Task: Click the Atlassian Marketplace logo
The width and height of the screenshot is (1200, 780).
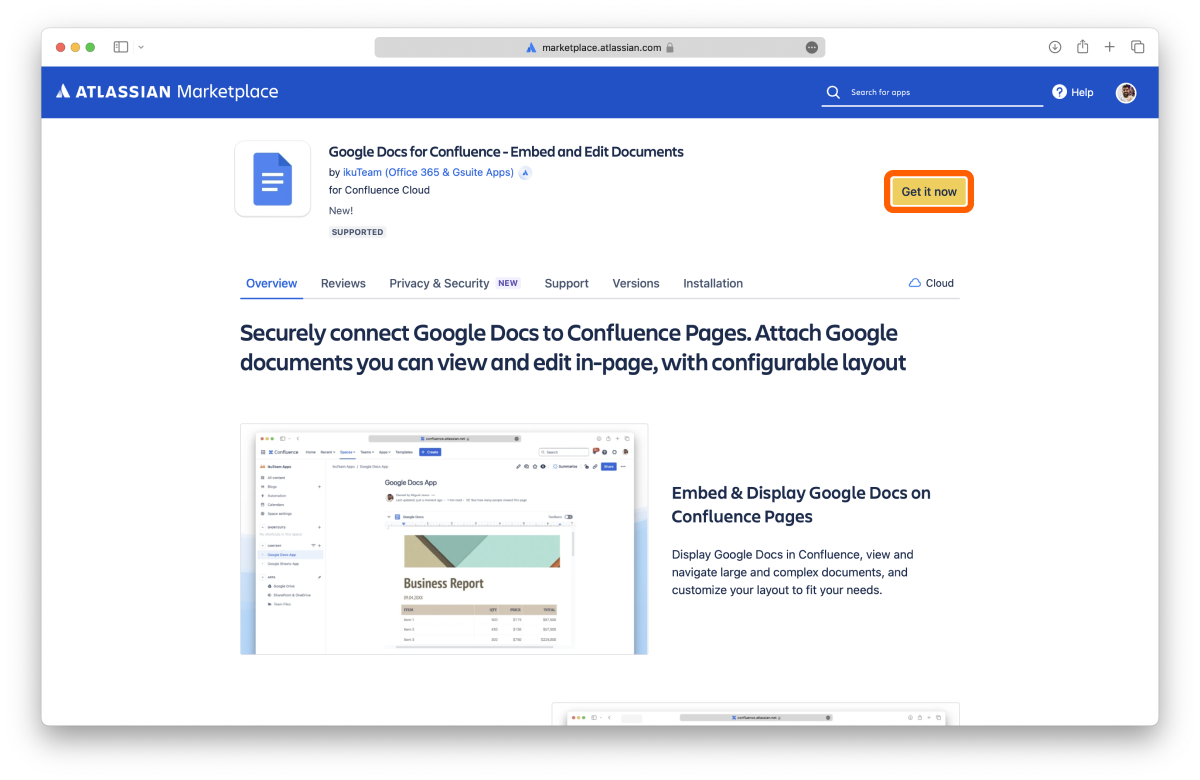Action: (167, 91)
